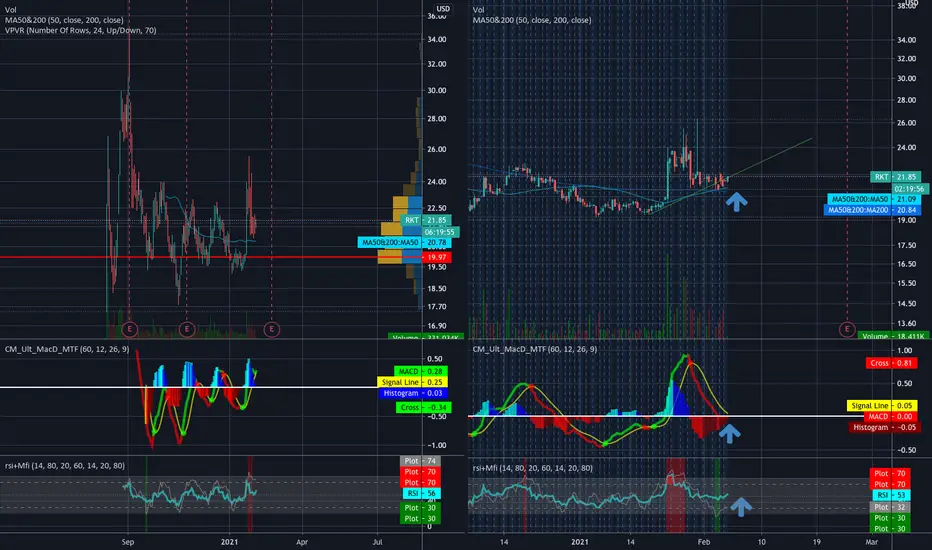Open the earnings E marker on the right chart
This screenshot has height=550, width=932.
(x=847, y=329)
